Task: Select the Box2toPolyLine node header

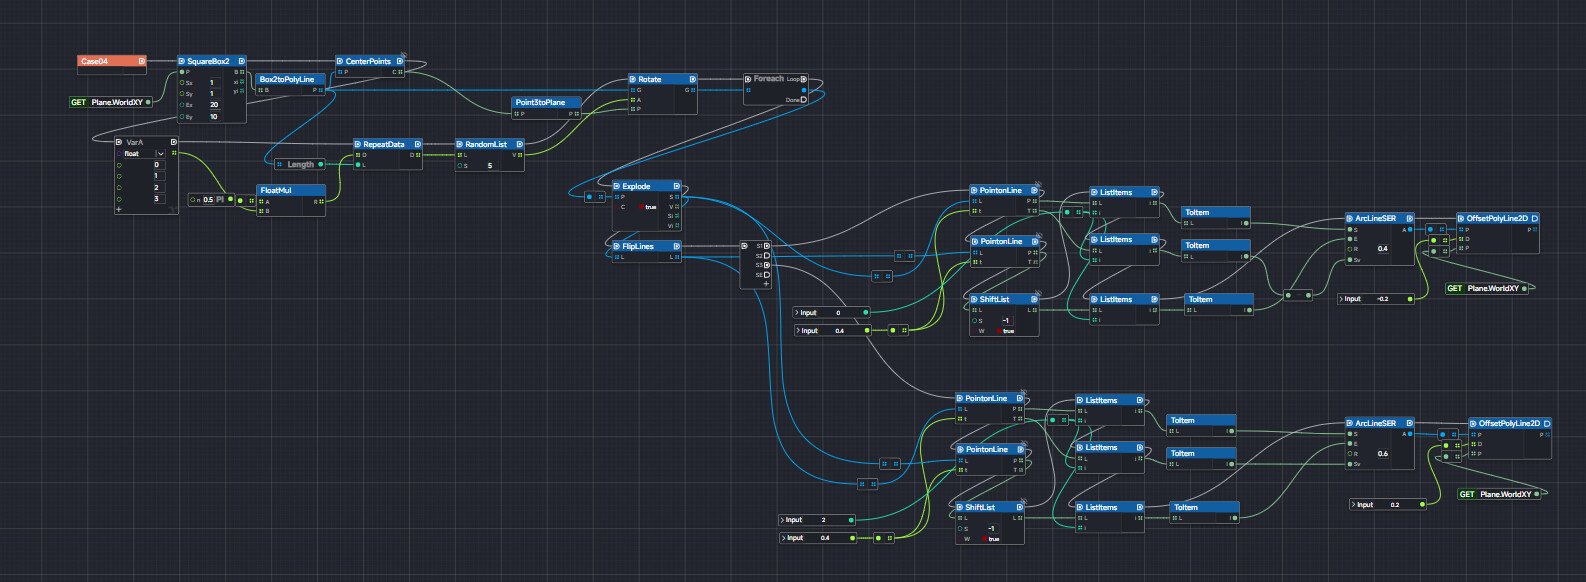Action: [x=286, y=79]
